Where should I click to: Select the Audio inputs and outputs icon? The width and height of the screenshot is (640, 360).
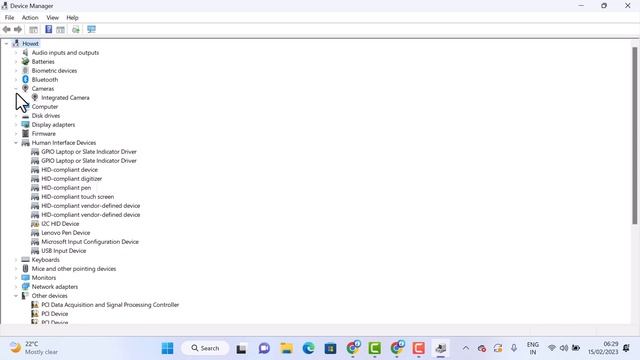pyautogui.click(x=25, y=53)
